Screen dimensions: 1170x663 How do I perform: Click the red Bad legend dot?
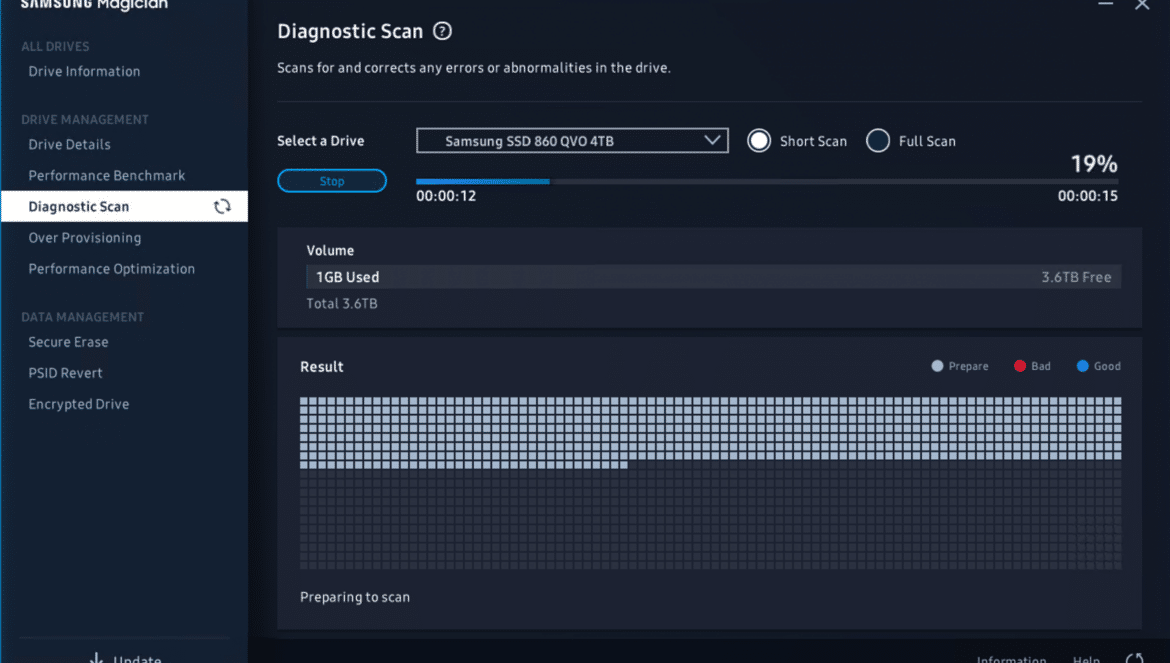click(x=1020, y=366)
